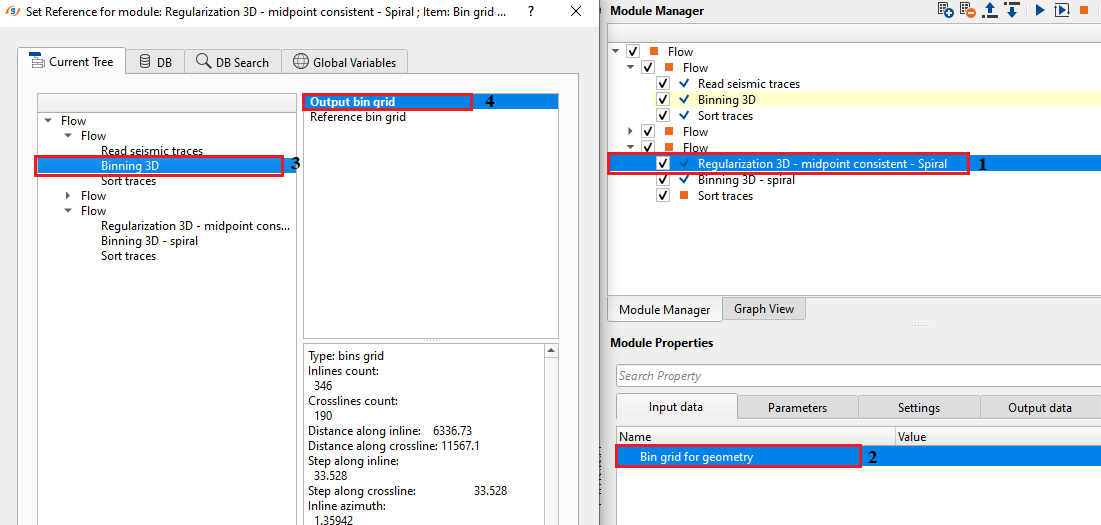The height and width of the screenshot is (525, 1101).
Task: Select the Module Manager bottom tab
Action: [664, 310]
